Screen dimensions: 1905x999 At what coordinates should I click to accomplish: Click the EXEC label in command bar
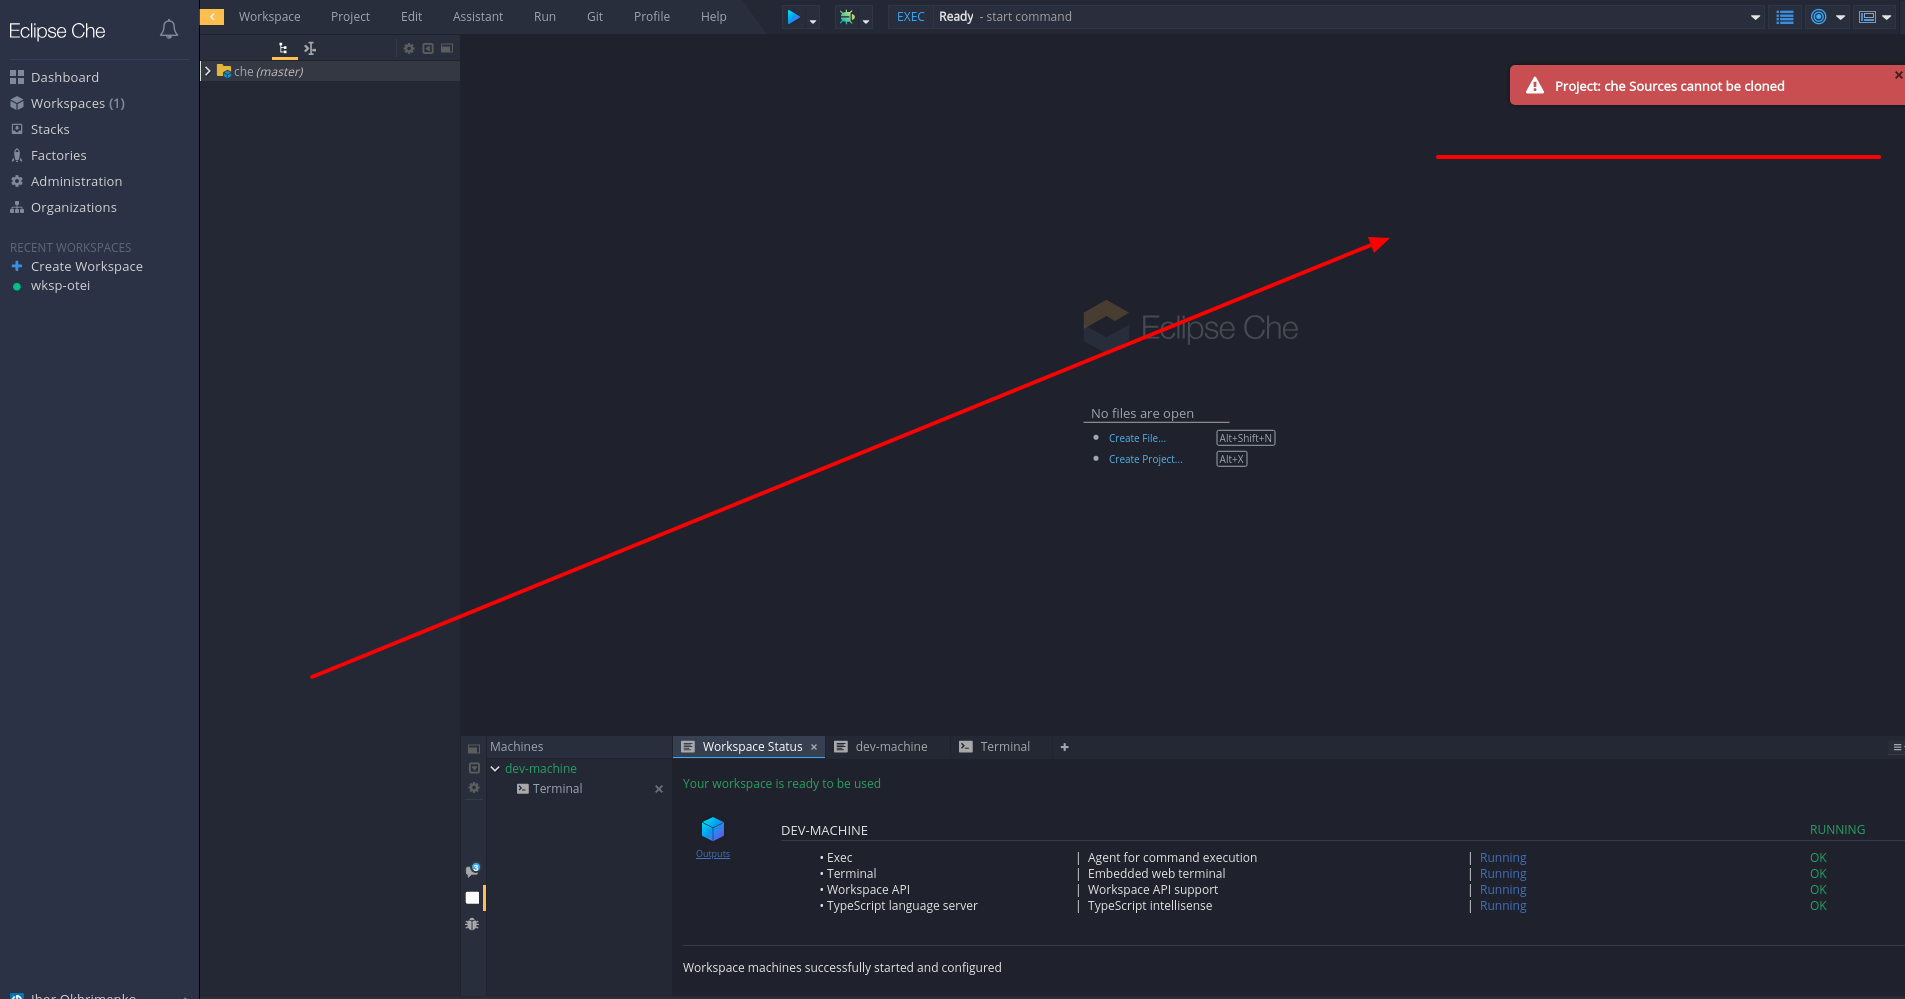910,17
